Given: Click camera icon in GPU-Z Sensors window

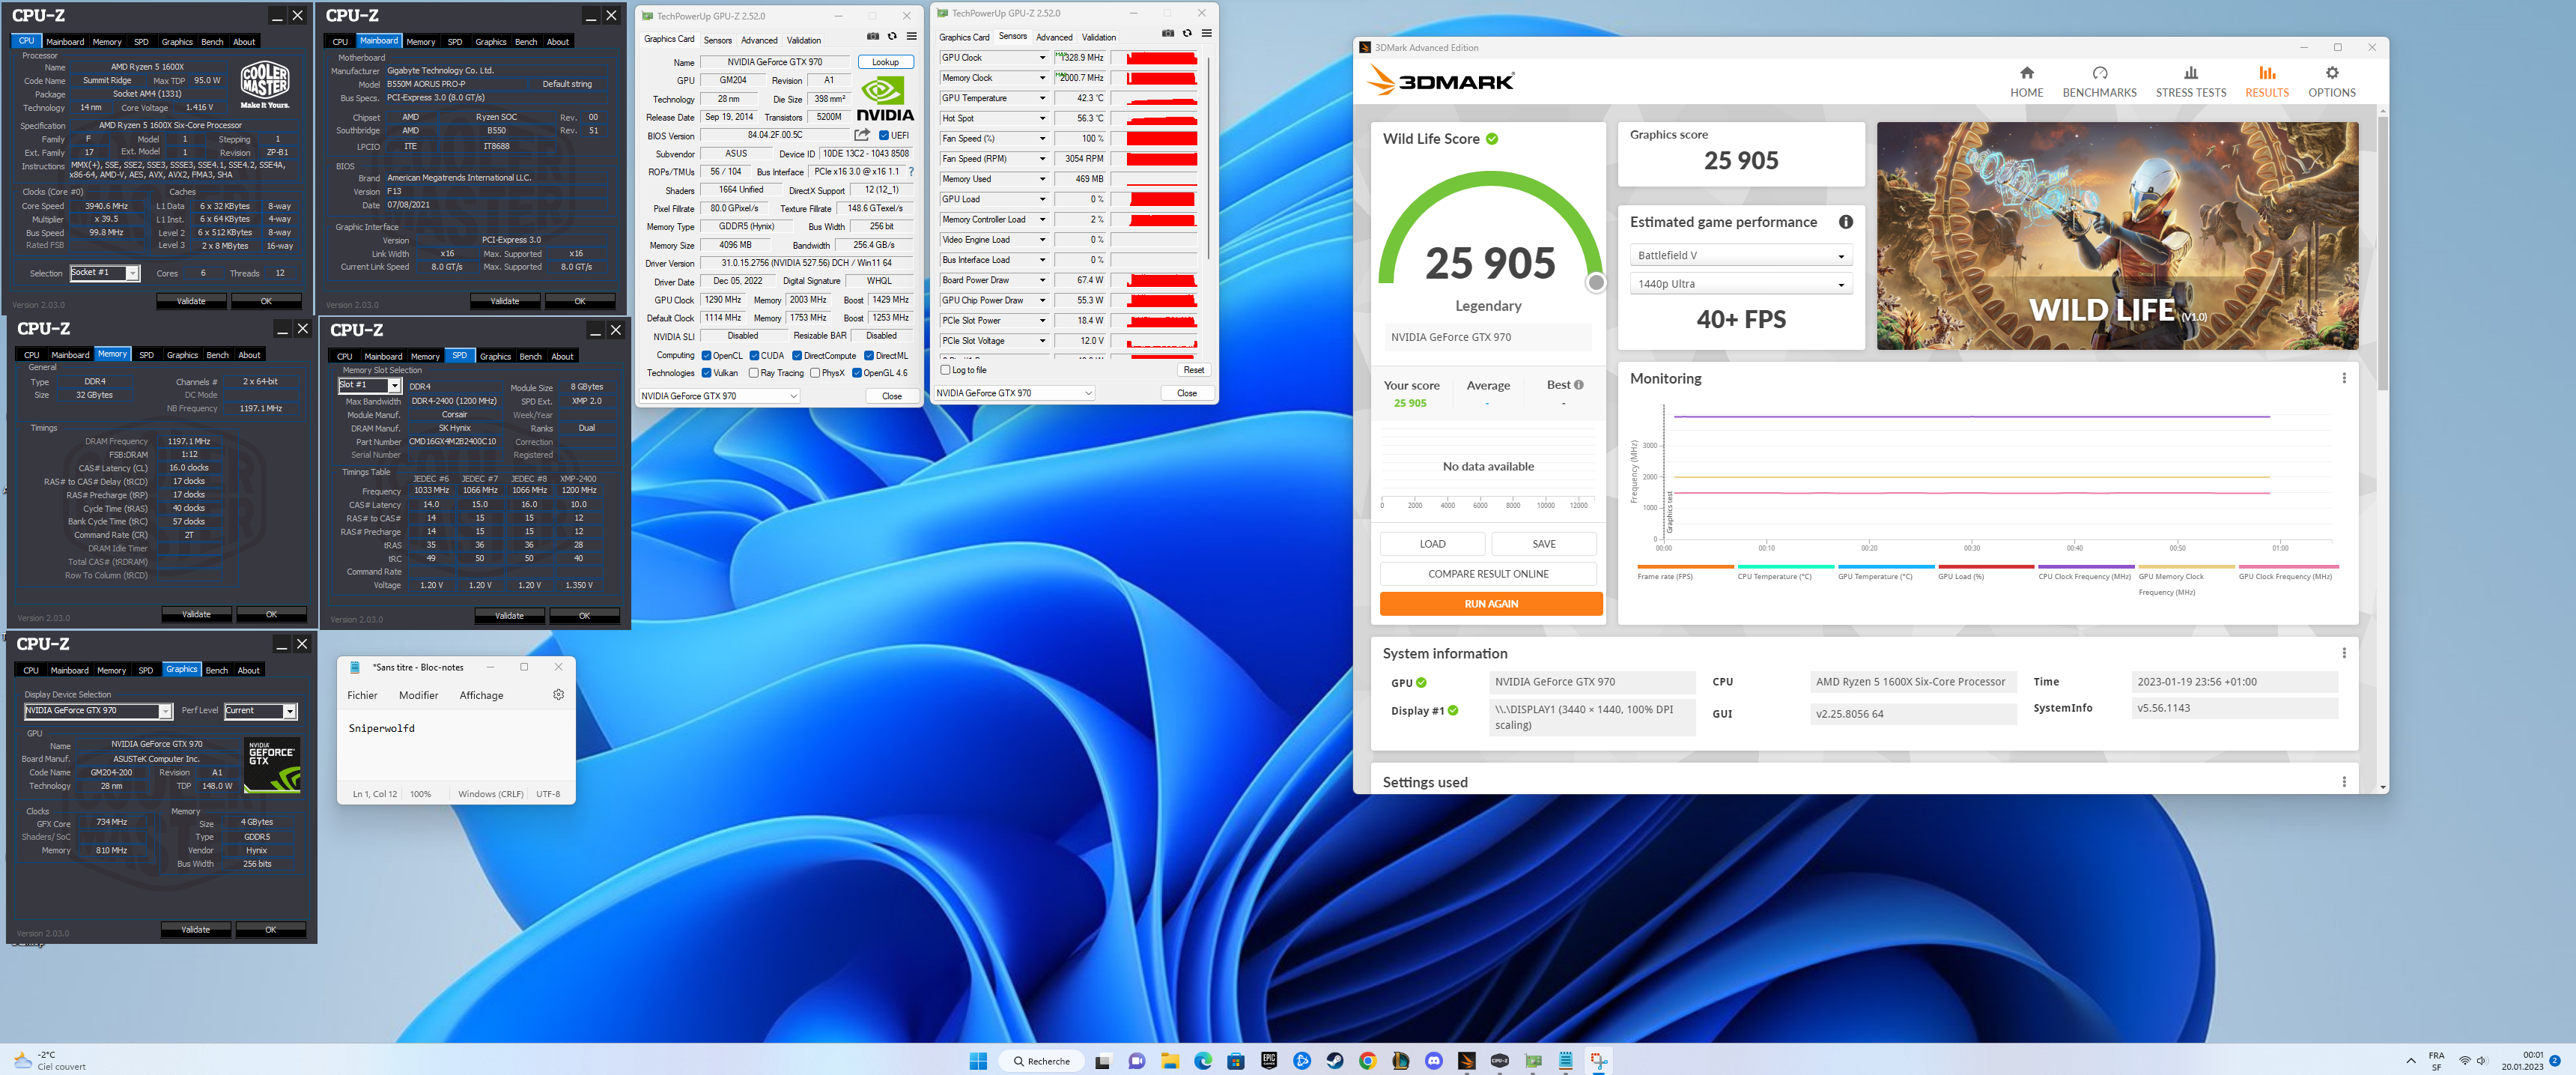Looking at the screenshot, I should point(1167,33).
